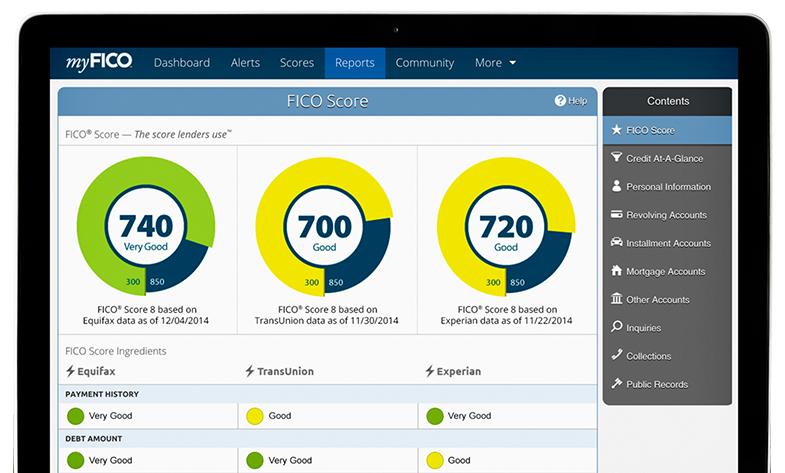Click the FICO Score star icon
The height and width of the screenshot is (473, 785).
pyautogui.click(x=616, y=130)
